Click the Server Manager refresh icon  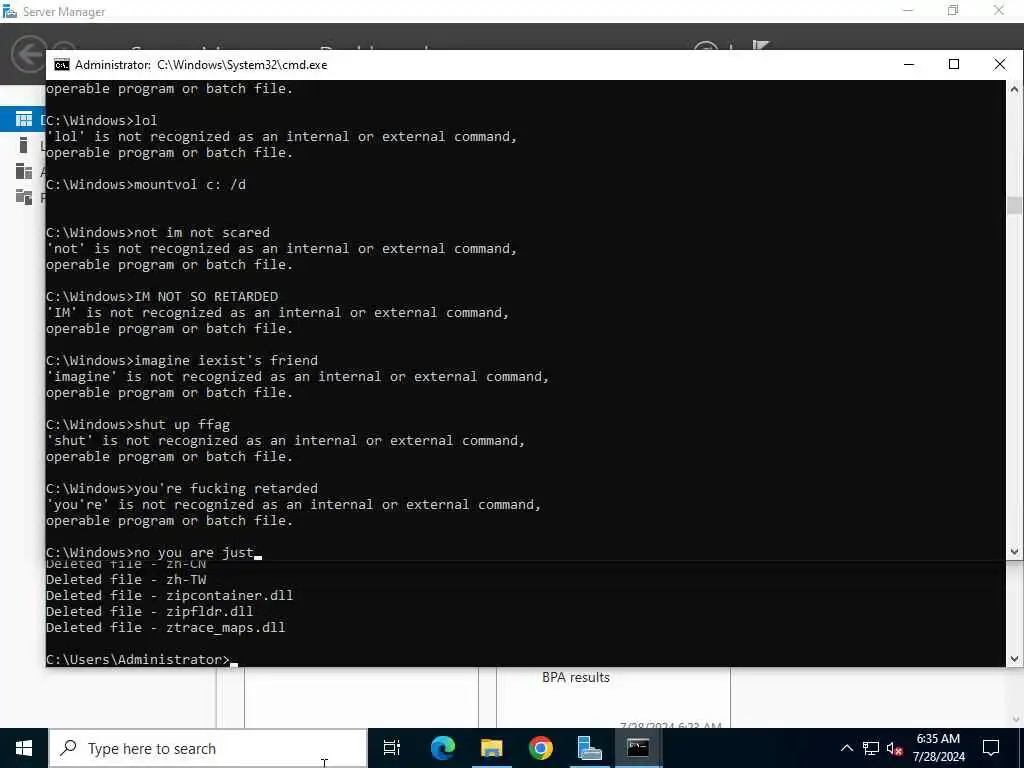[x=705, y=46]
